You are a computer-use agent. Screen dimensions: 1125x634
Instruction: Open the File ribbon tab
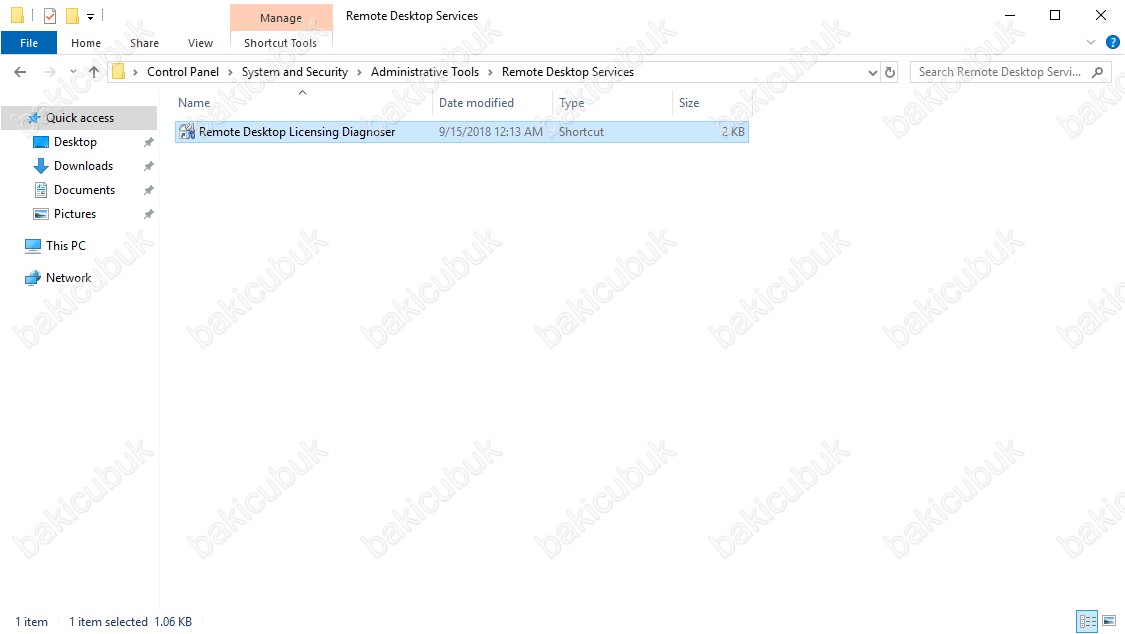[29, 43]
